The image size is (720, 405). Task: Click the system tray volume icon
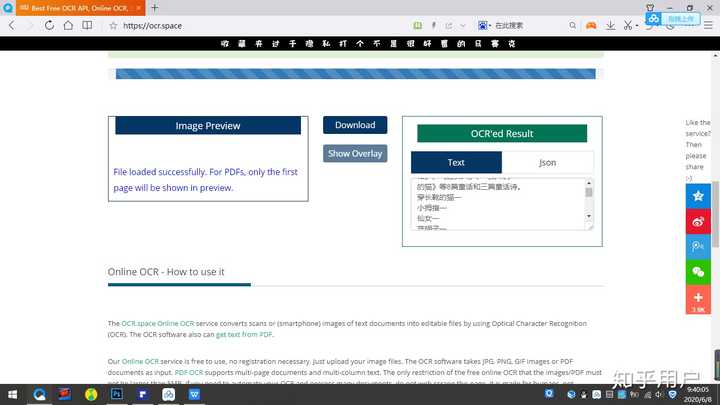point(659,394)
